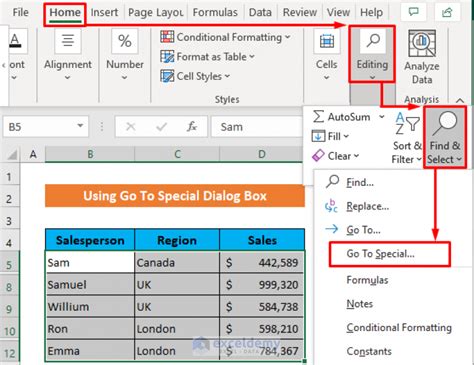The height and width of the screenshot is (365, 474).
Task: Open the Cells group icon
Action: point(327,41)
